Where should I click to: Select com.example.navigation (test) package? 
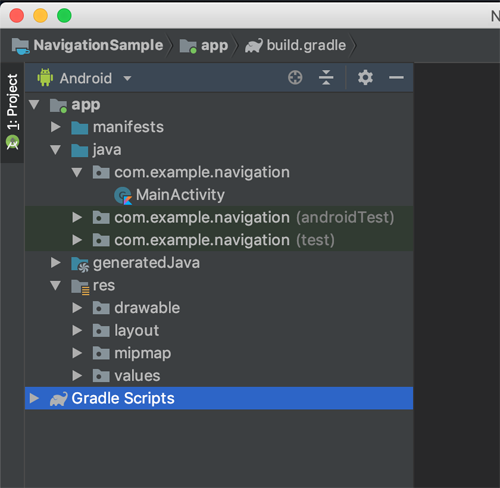tap(224, 240)
